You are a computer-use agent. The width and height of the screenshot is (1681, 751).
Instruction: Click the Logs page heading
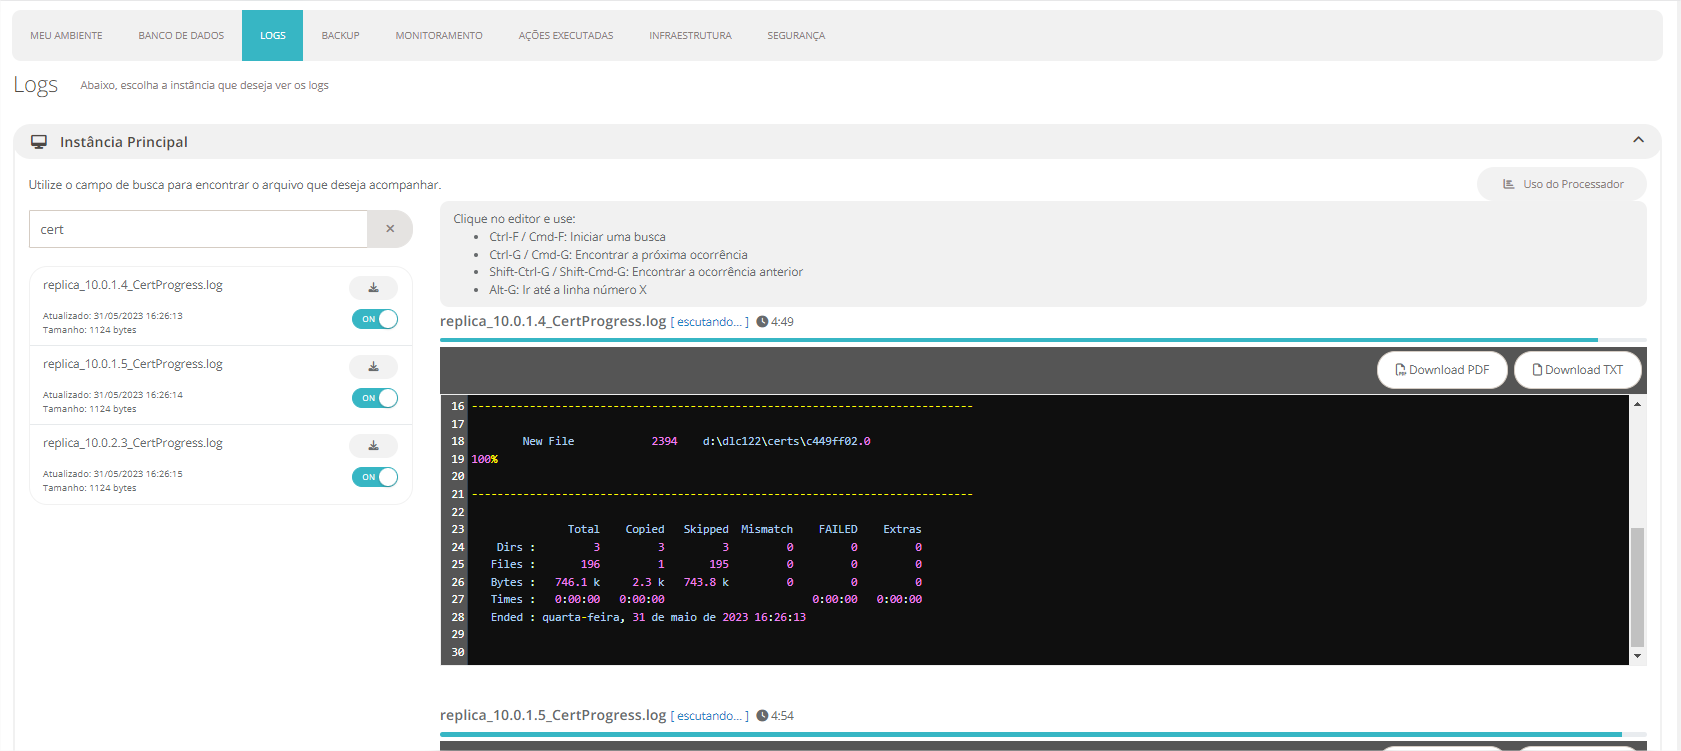[36, 85]
